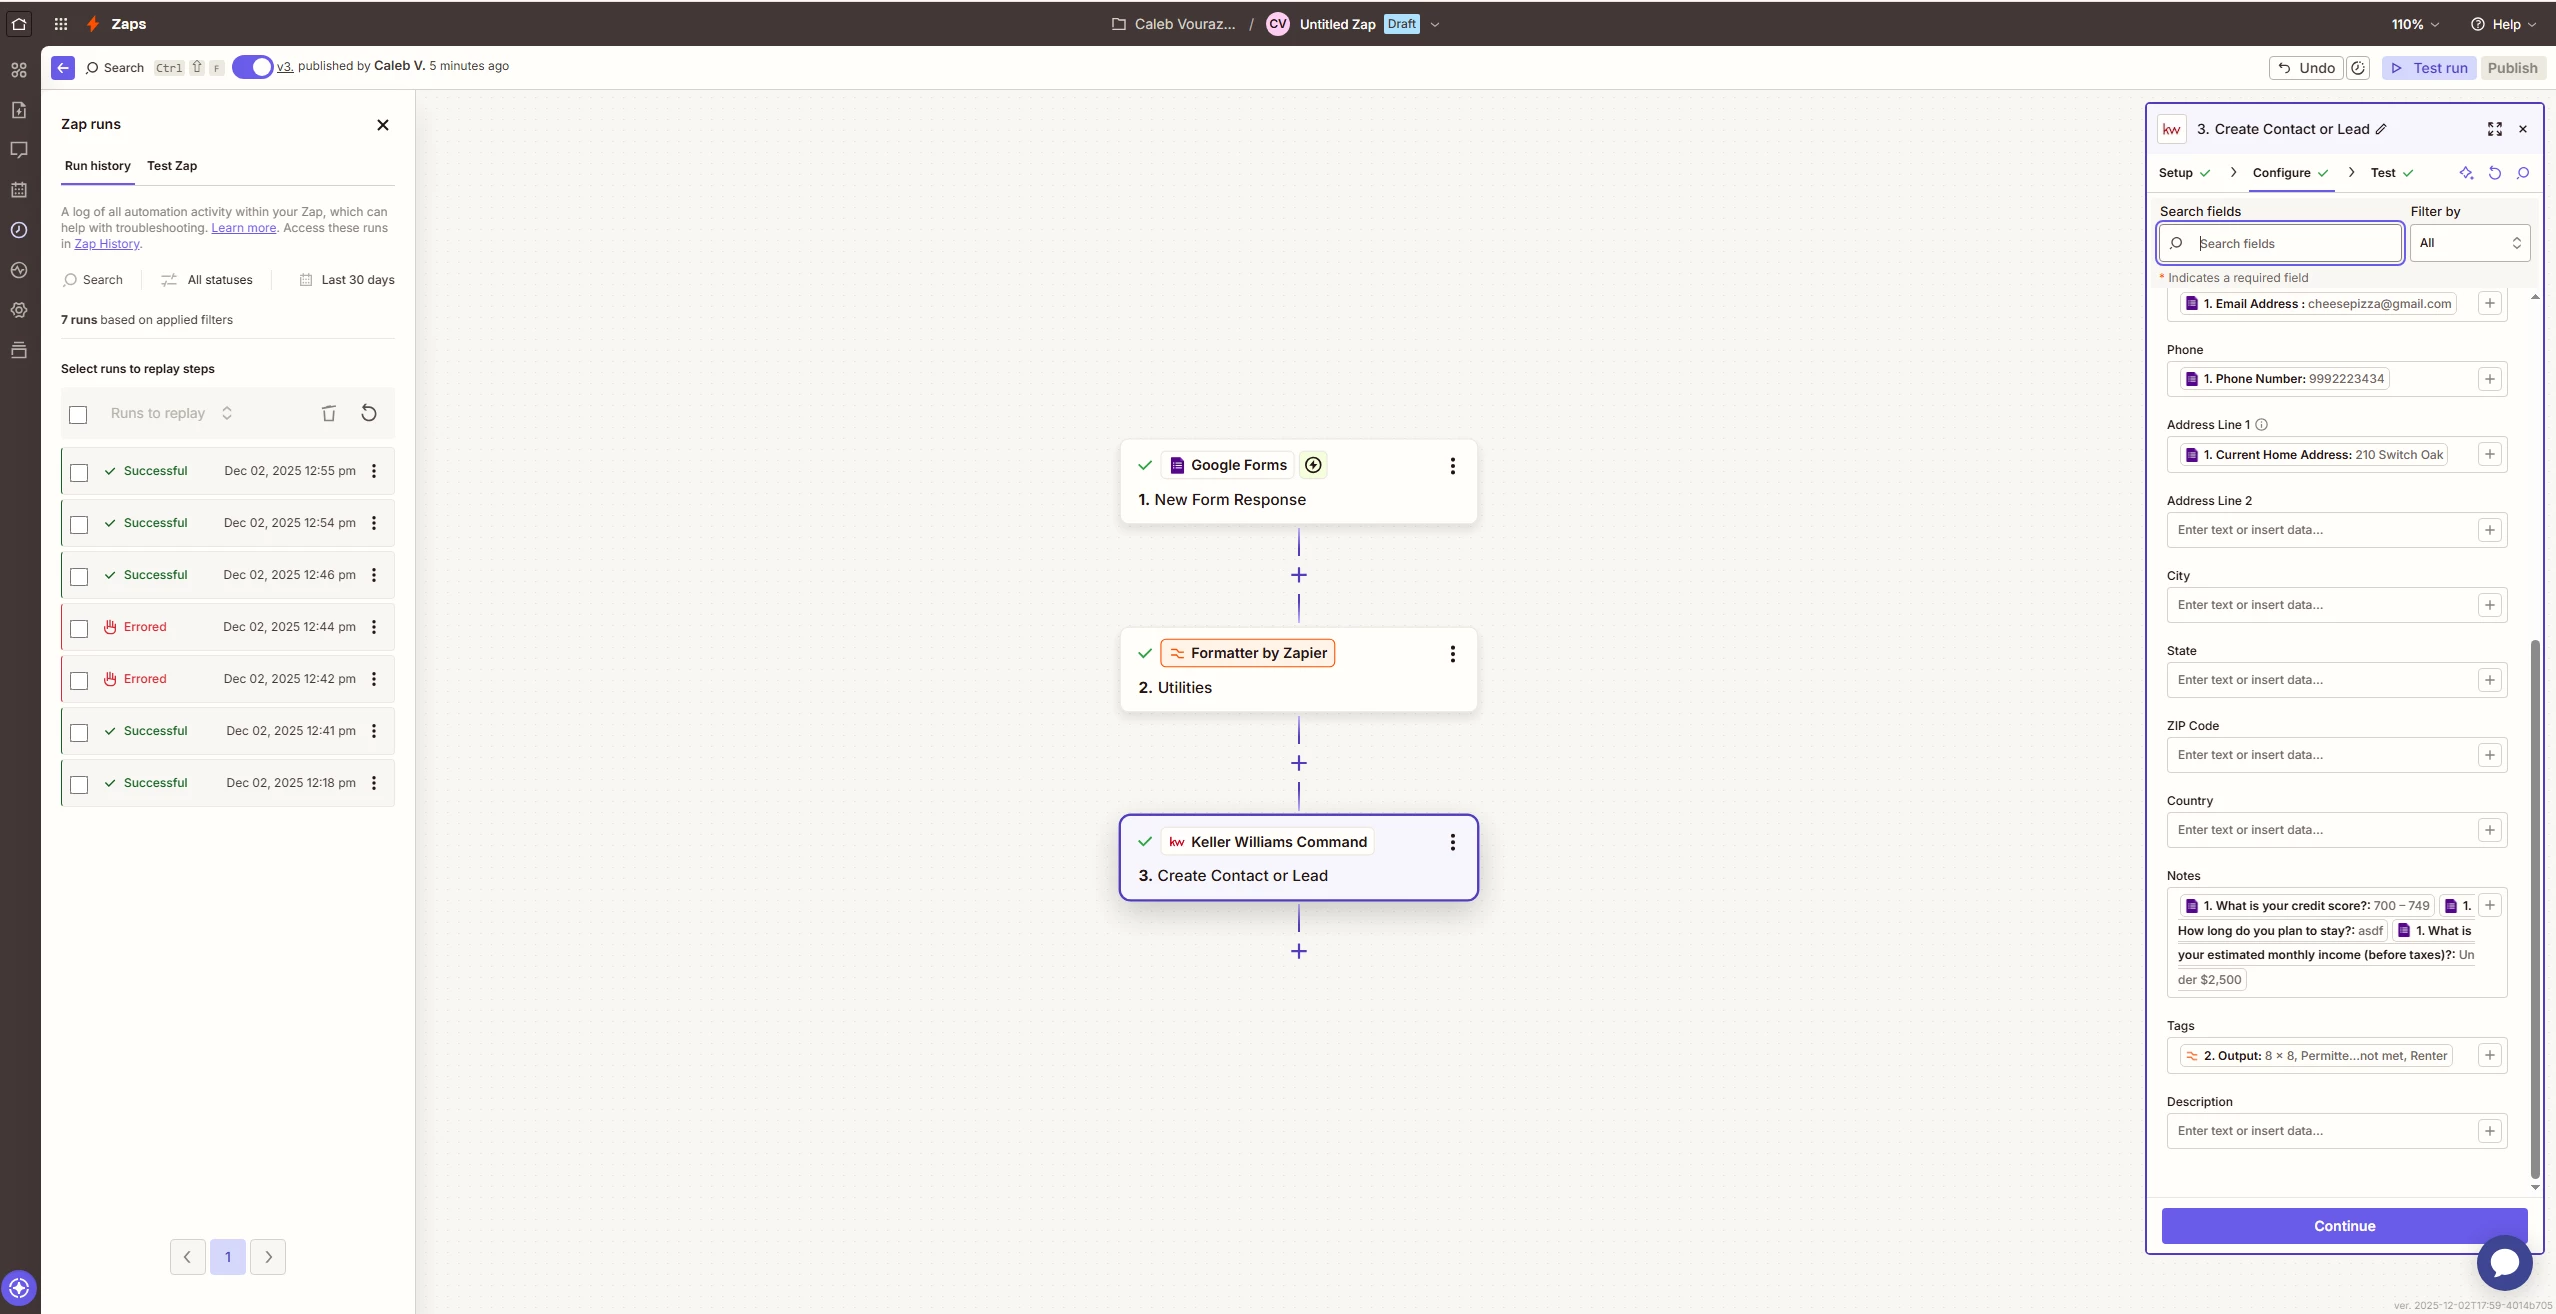2556x1314 pixels.
Task: Add step below Keller Williams Command
Action: pos(1298,951)
